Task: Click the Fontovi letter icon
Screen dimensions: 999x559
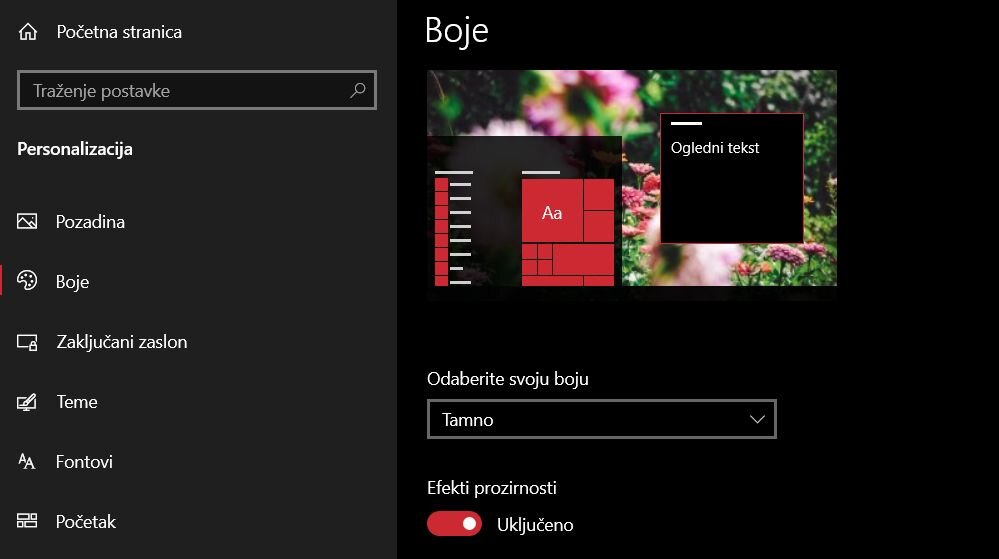Action: tap(27, 462)
